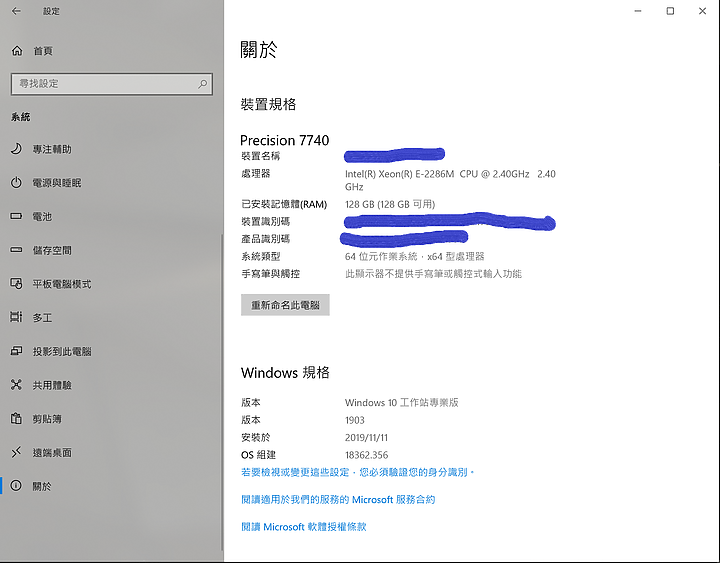Click 重新命名此電腦 button
The height and width of the screenshot is (563, 720).
(x=285, y=305)
